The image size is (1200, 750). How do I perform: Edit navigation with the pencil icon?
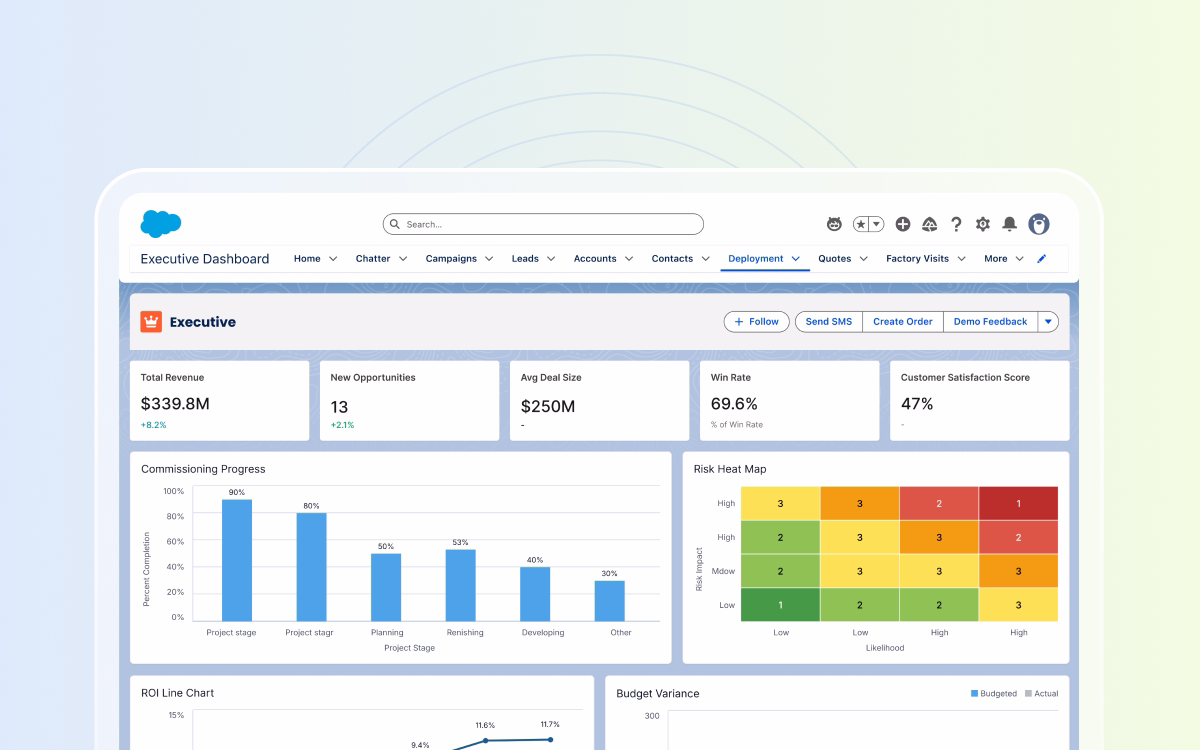pos(1042,258)
